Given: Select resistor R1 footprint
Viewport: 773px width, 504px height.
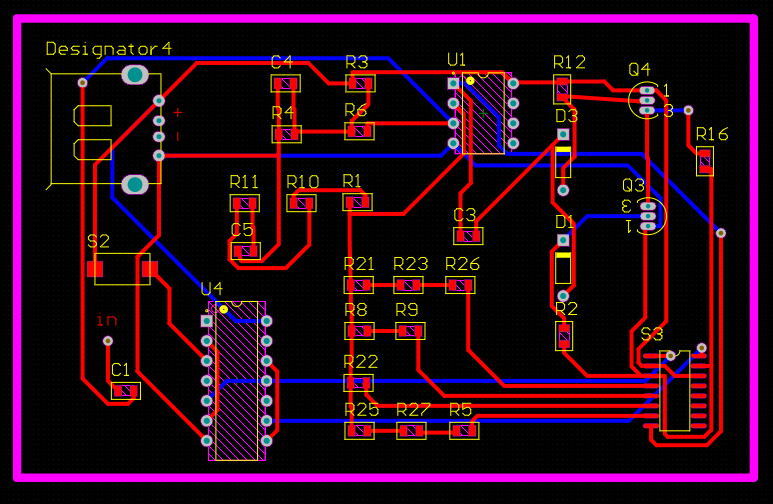Looking at the screenshot, I should pyautogui.click(x=357, y=202).
